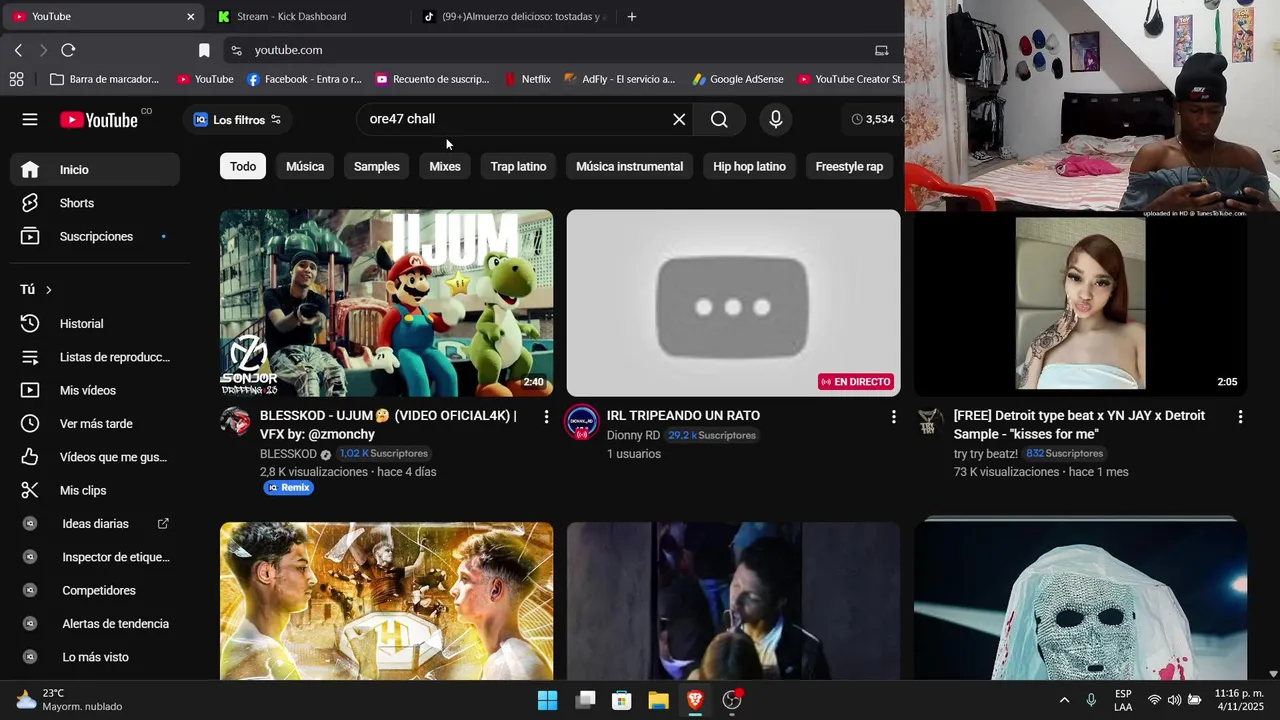This screenshot has height=720, width=1280.
Task: Select the Música filter chip
Action: coord(305,166)
